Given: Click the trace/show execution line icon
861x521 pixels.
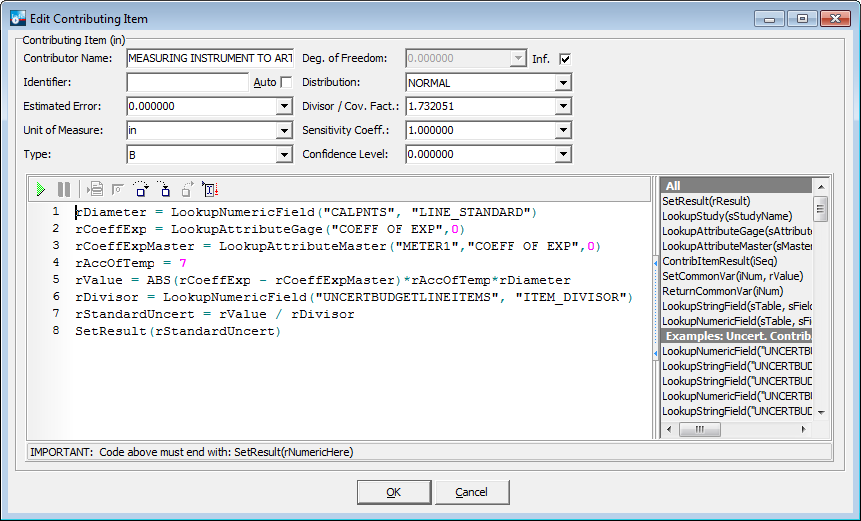Looking at the screenshot, I should coord(95,189).
